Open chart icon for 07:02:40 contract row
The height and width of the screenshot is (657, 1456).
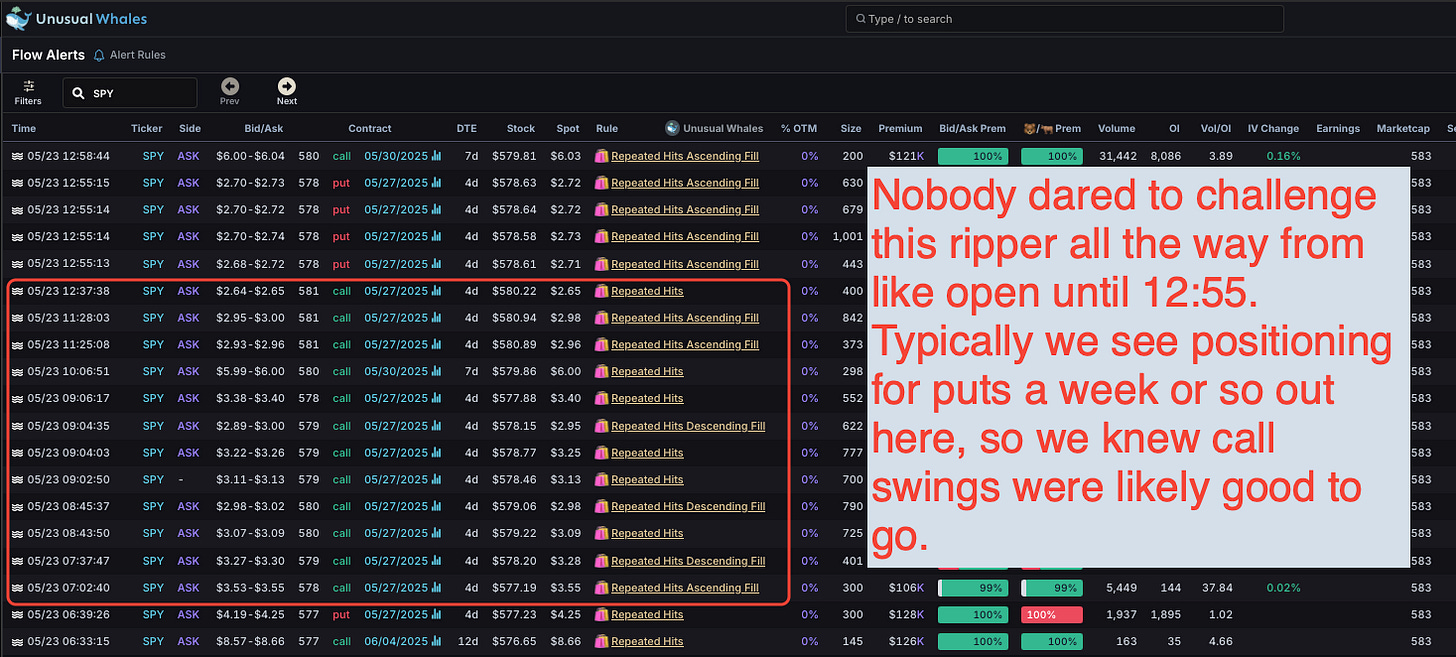436,588
